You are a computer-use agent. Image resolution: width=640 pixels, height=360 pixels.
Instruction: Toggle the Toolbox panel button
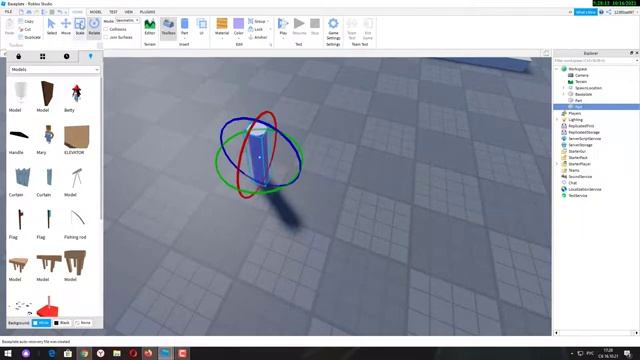click(168, 27)
